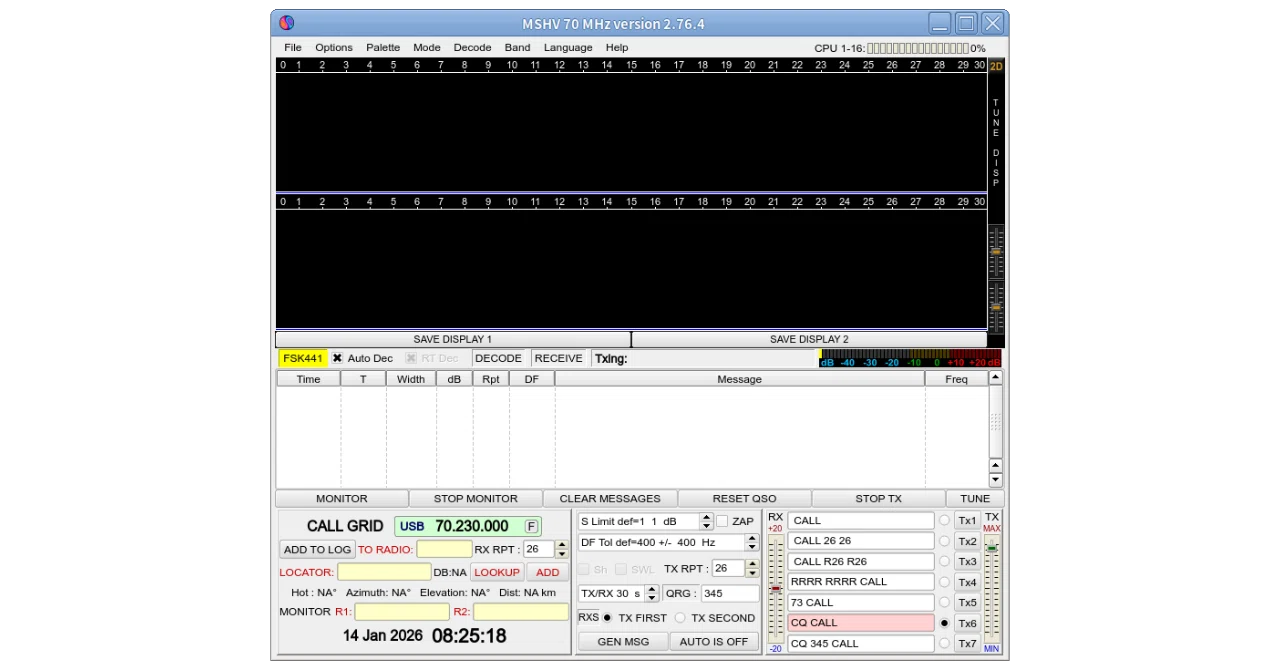The width and height of the screenshot is (1280, 670).
Task: Click the S Limit spin box up arrow
Action: [707, 517]
